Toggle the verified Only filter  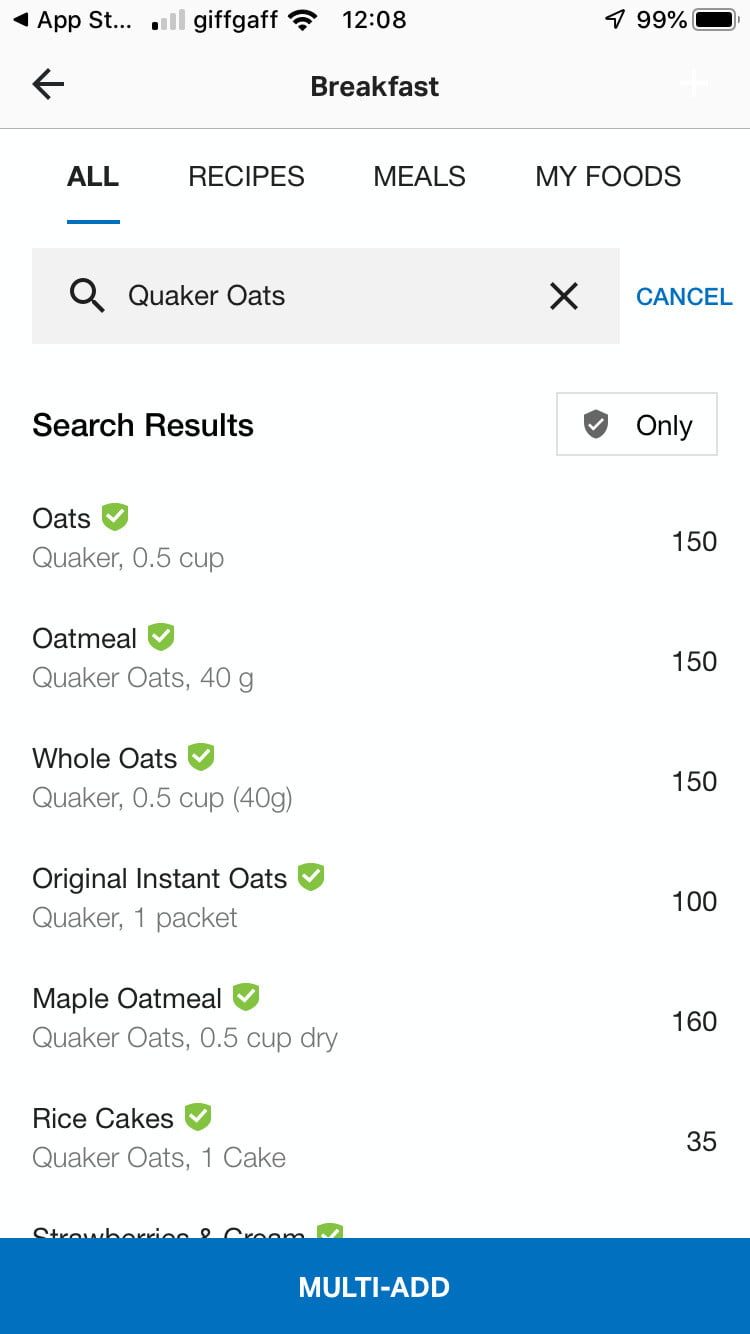point(637,425)
